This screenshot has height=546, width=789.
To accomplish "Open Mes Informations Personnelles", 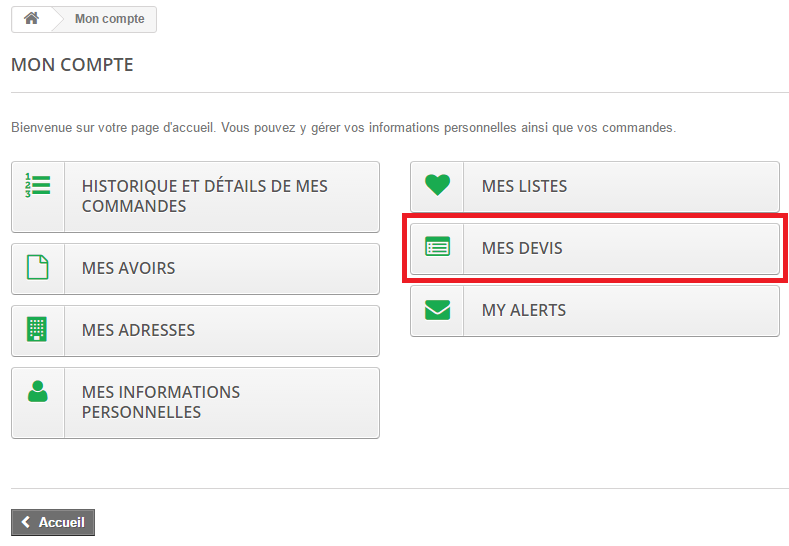I will (x=195, y=403).
